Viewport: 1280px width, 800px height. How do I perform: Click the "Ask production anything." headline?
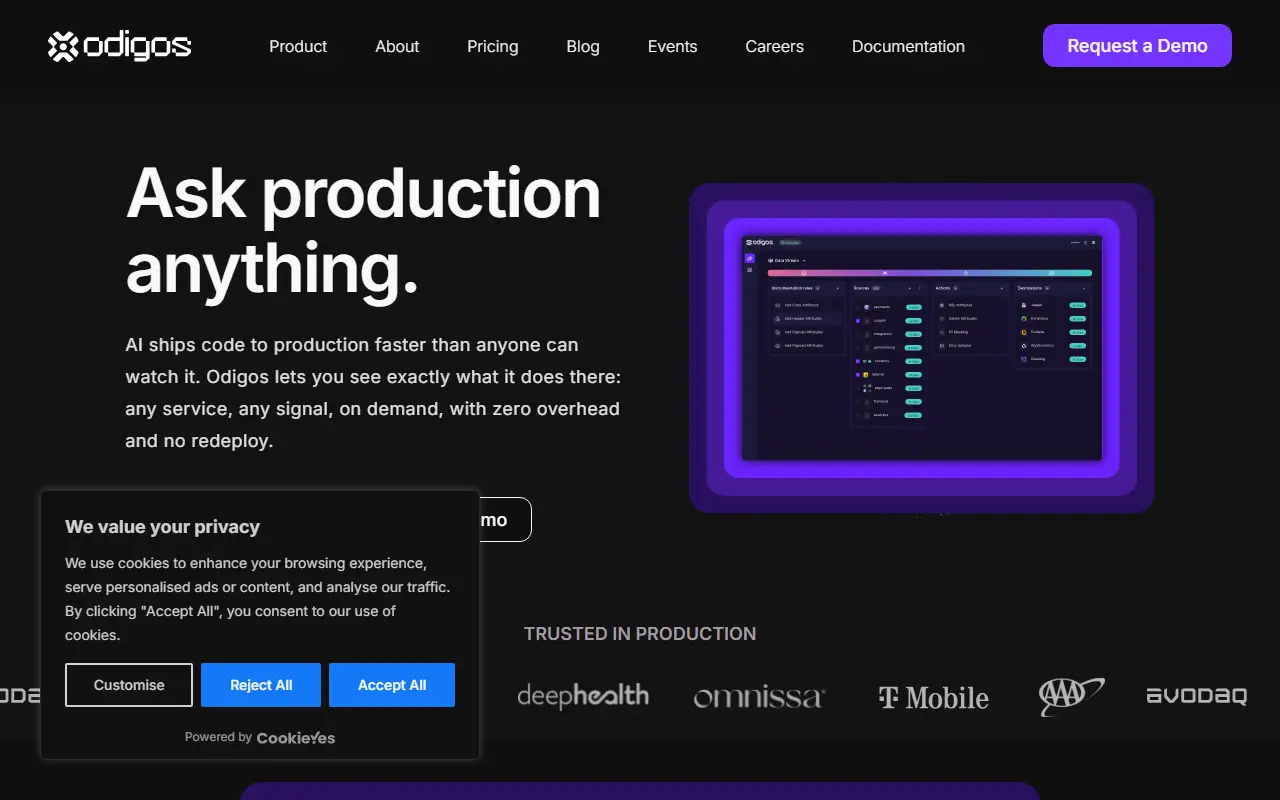pos(363,231)
